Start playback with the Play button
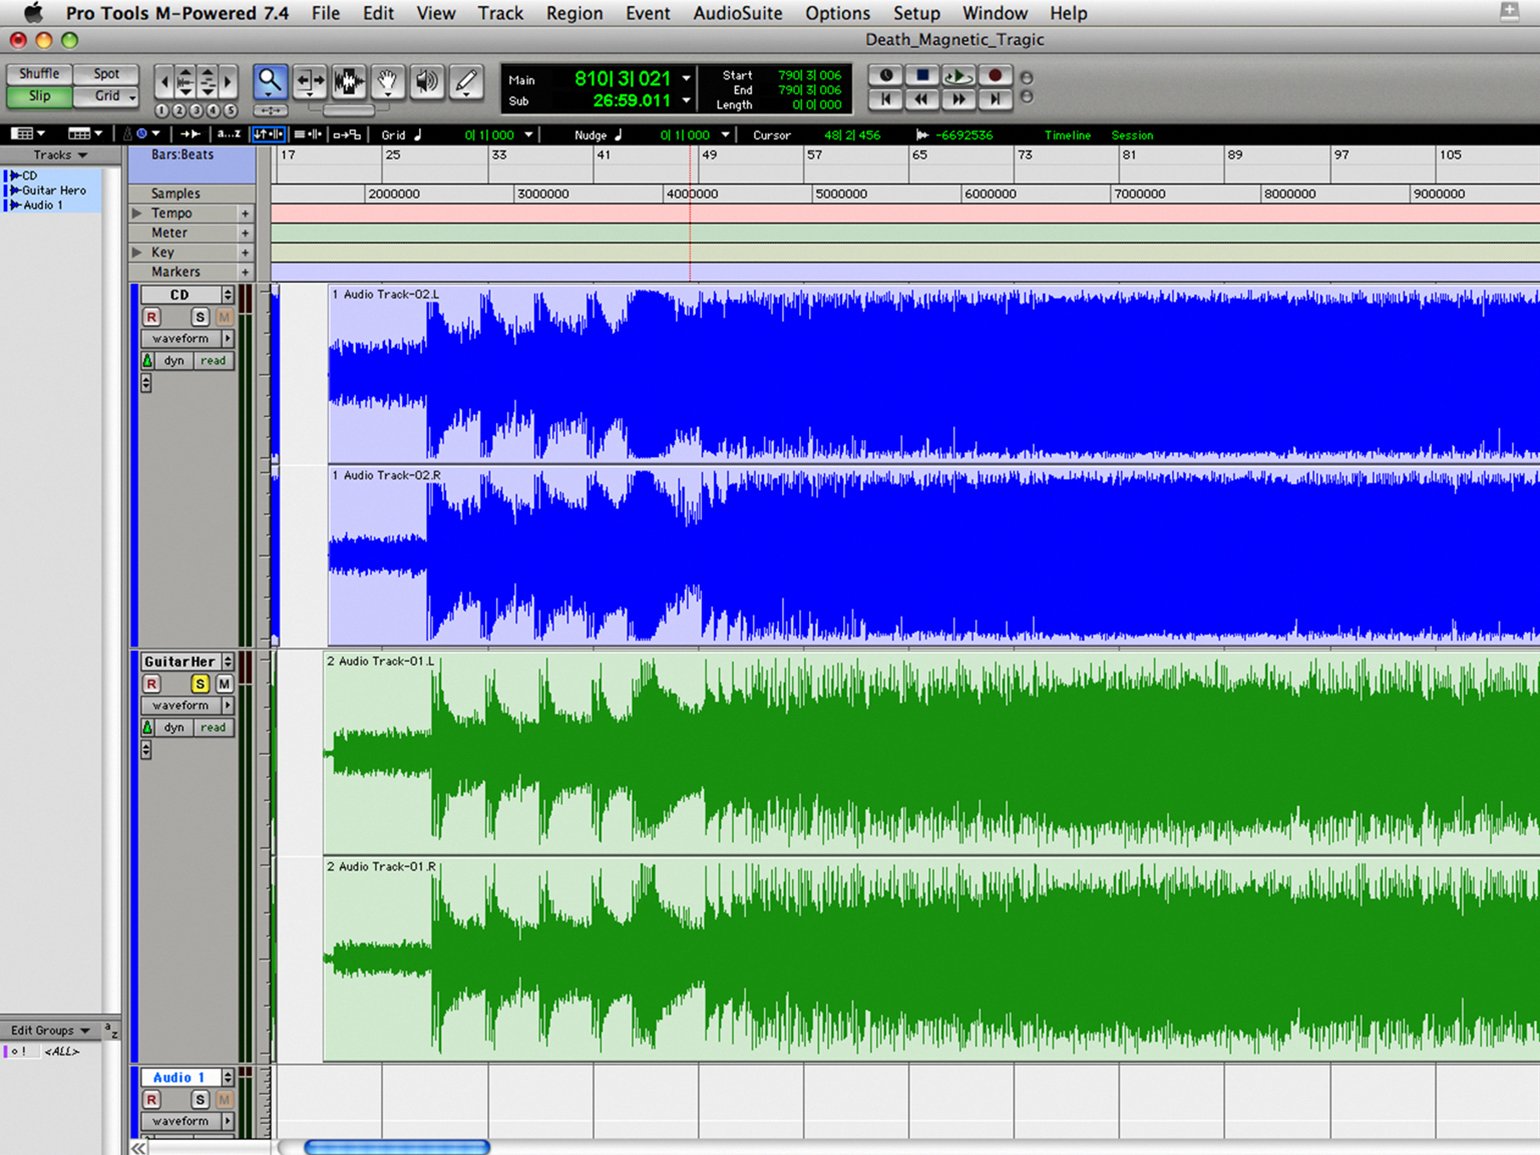 pyautogui.click(x=959, y=76)
